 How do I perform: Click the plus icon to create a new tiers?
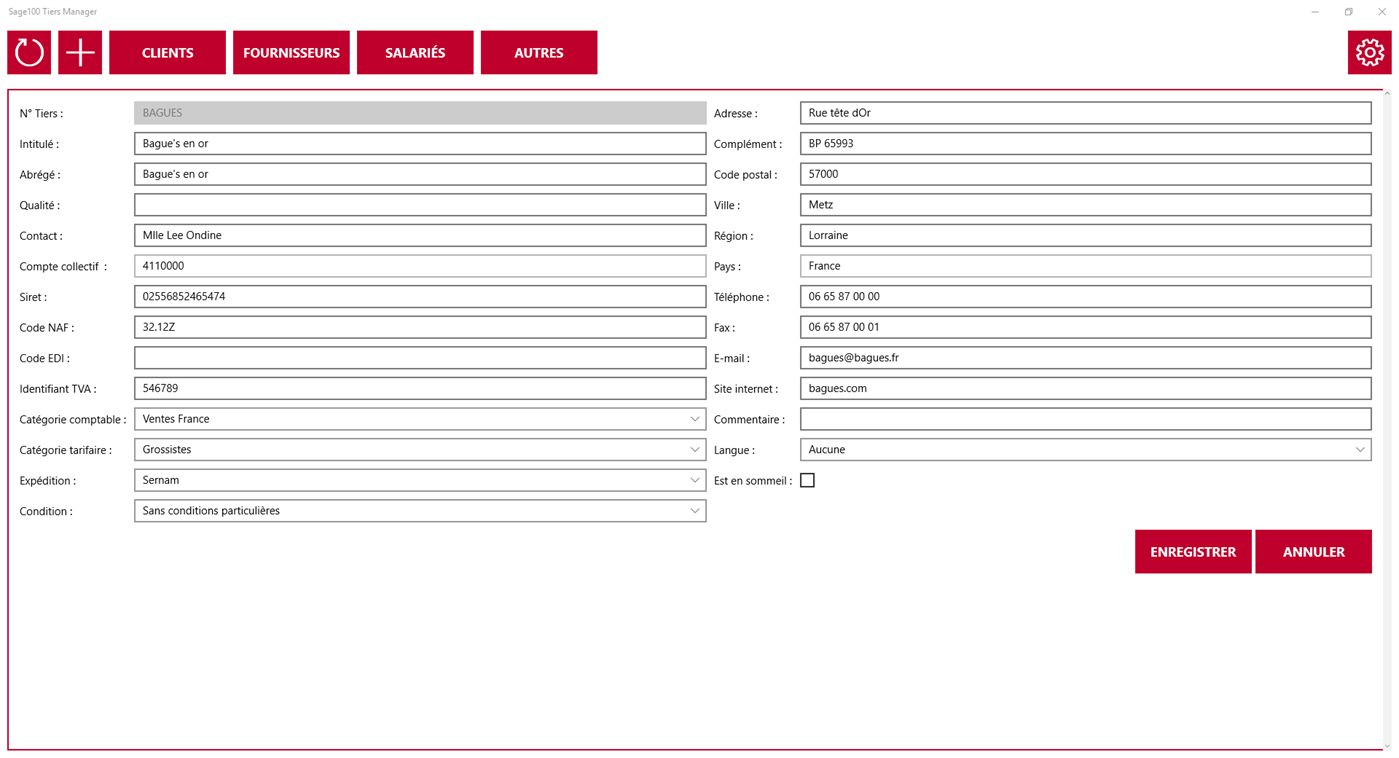coord(79,52)
